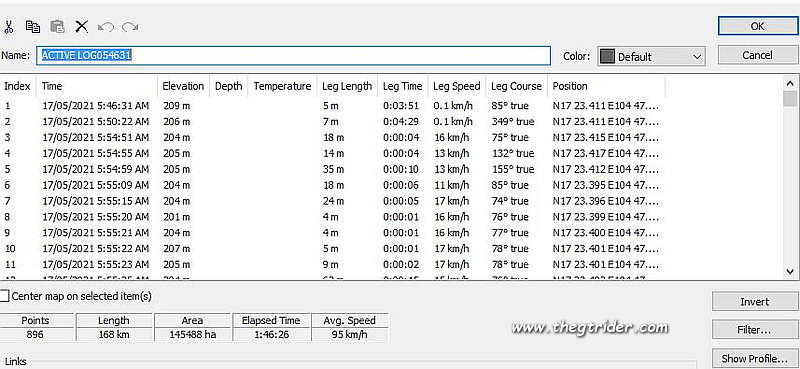800x369 pixels.
Task: Click the Cut scissors icon
Action: click(x=9, y=27)
